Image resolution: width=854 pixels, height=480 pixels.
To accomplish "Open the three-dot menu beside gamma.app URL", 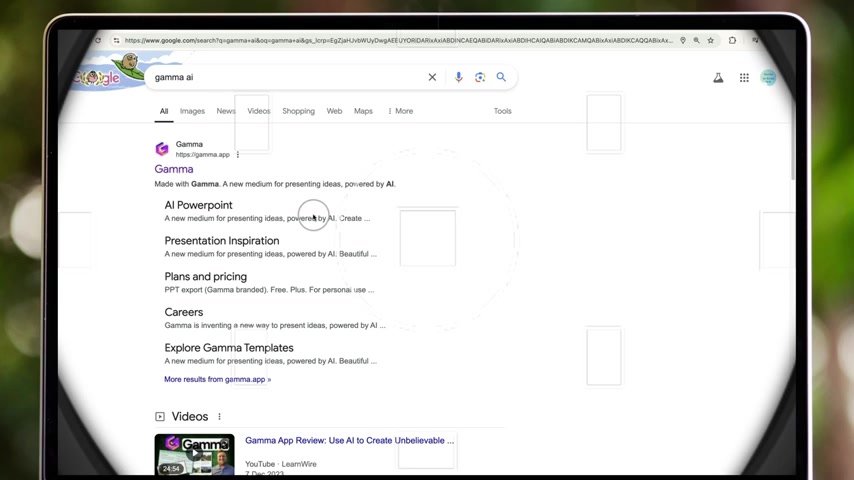I will [237, 155].
